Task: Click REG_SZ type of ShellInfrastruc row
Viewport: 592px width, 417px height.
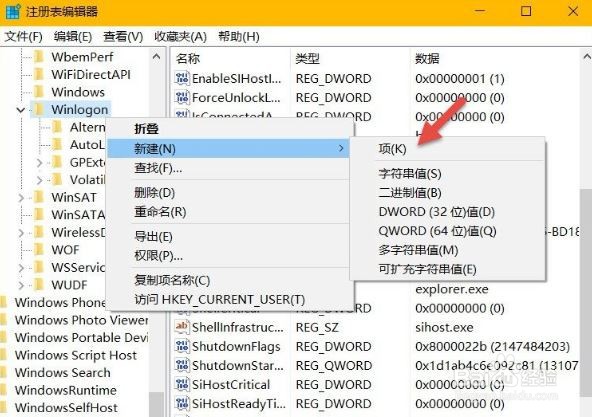Action: coord(317,327)
